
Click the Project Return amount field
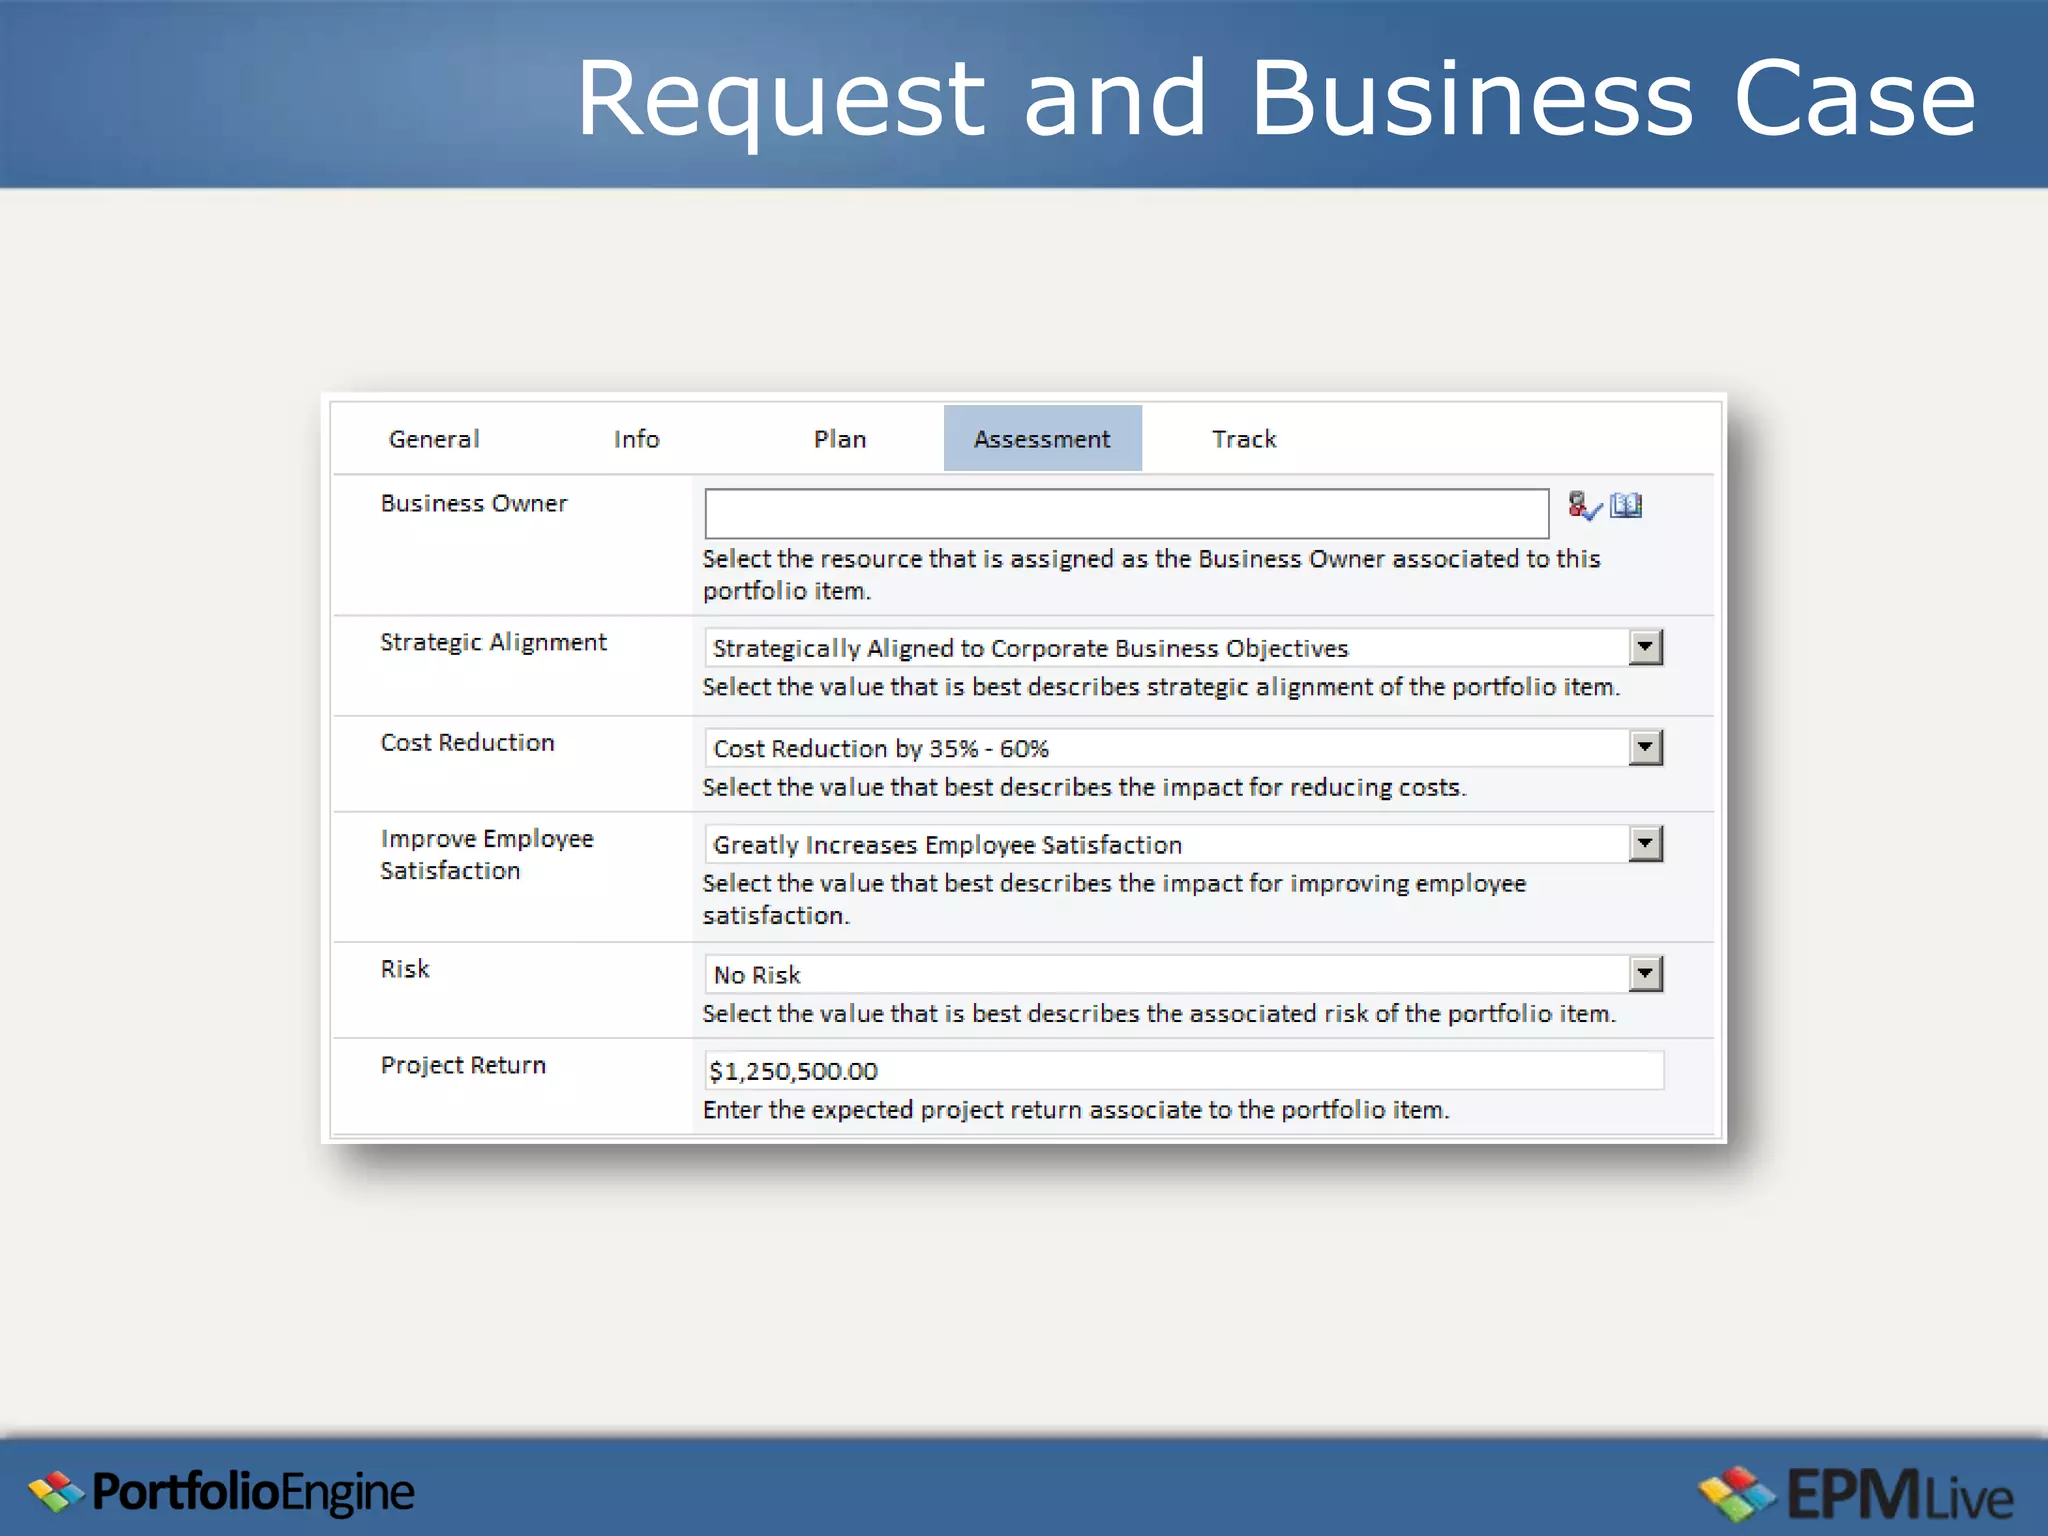(x=1184, y=1071)
